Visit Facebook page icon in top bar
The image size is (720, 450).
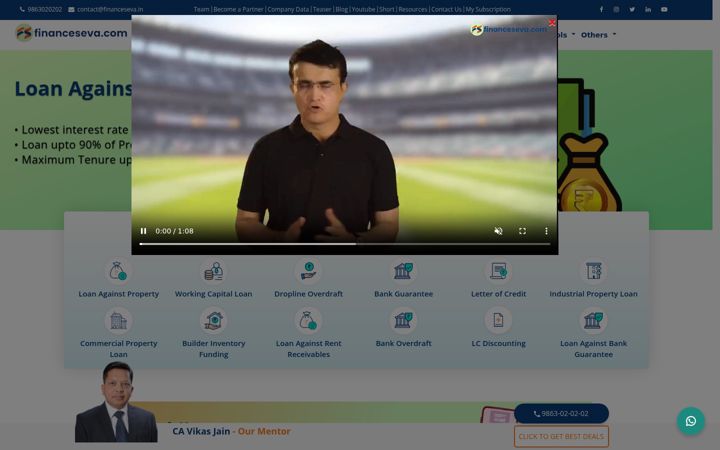601,9
